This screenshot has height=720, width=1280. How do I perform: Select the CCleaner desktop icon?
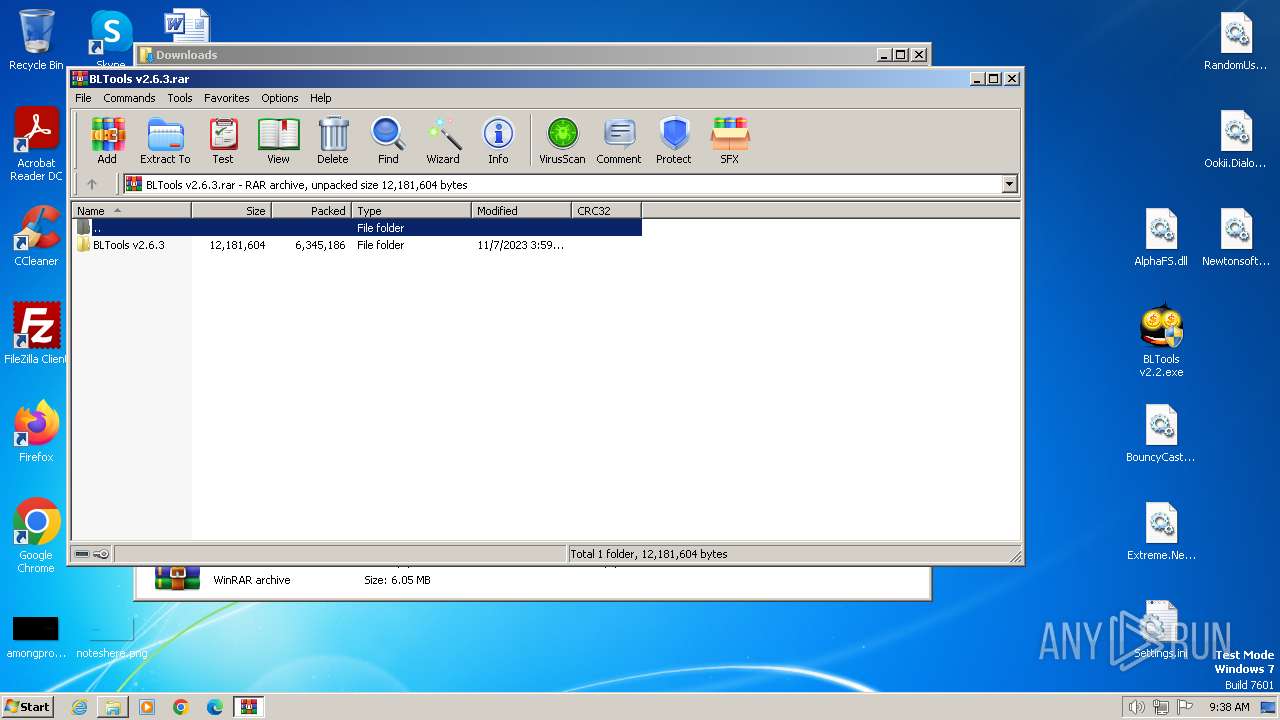click(x=36, y=236)
